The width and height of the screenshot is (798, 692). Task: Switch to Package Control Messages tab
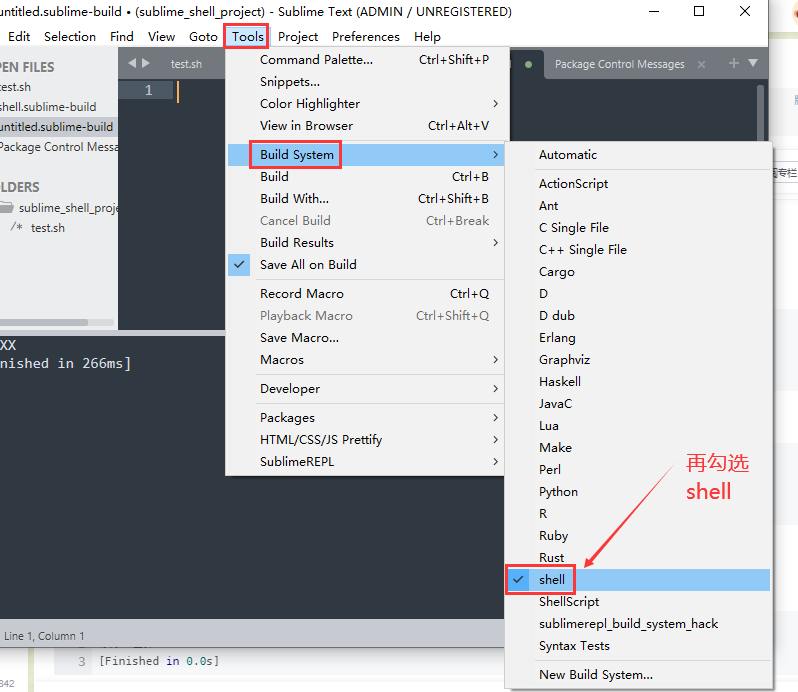pyautogui.click(x=619, y=64)
